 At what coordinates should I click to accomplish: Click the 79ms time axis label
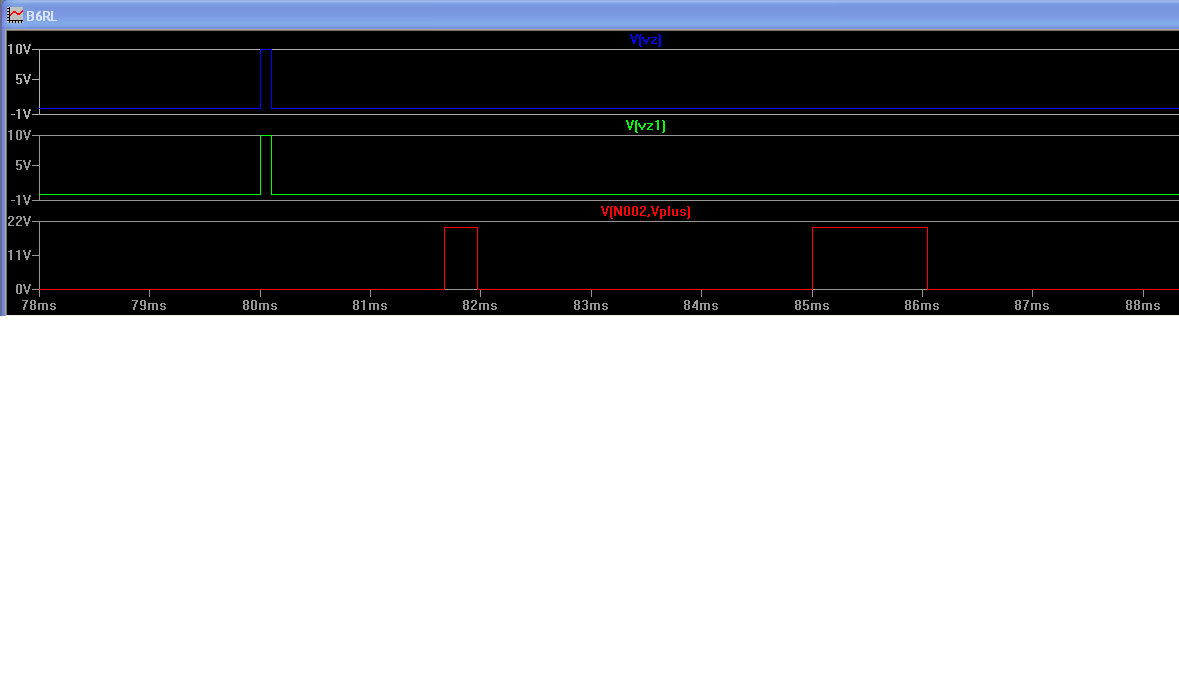(149, 305)
